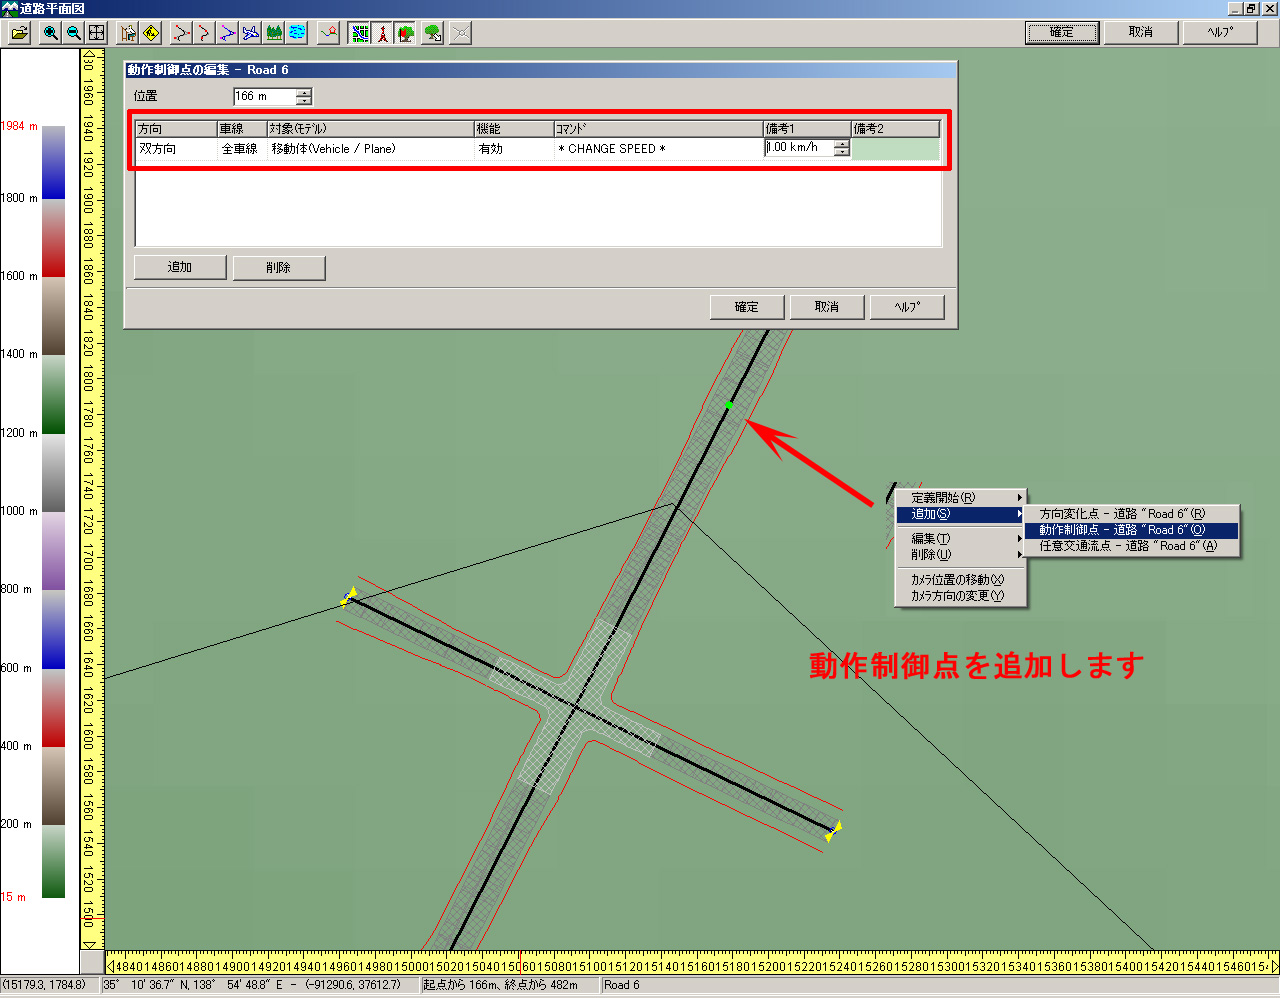Open dialog help with ヘルプ button

pos(907,307)
